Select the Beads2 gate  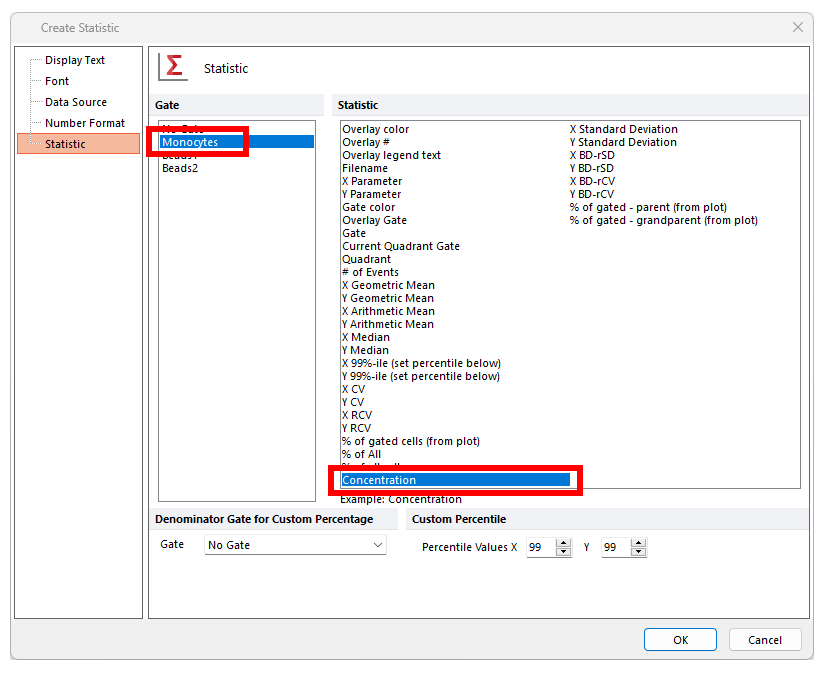(x=180, y=168)
